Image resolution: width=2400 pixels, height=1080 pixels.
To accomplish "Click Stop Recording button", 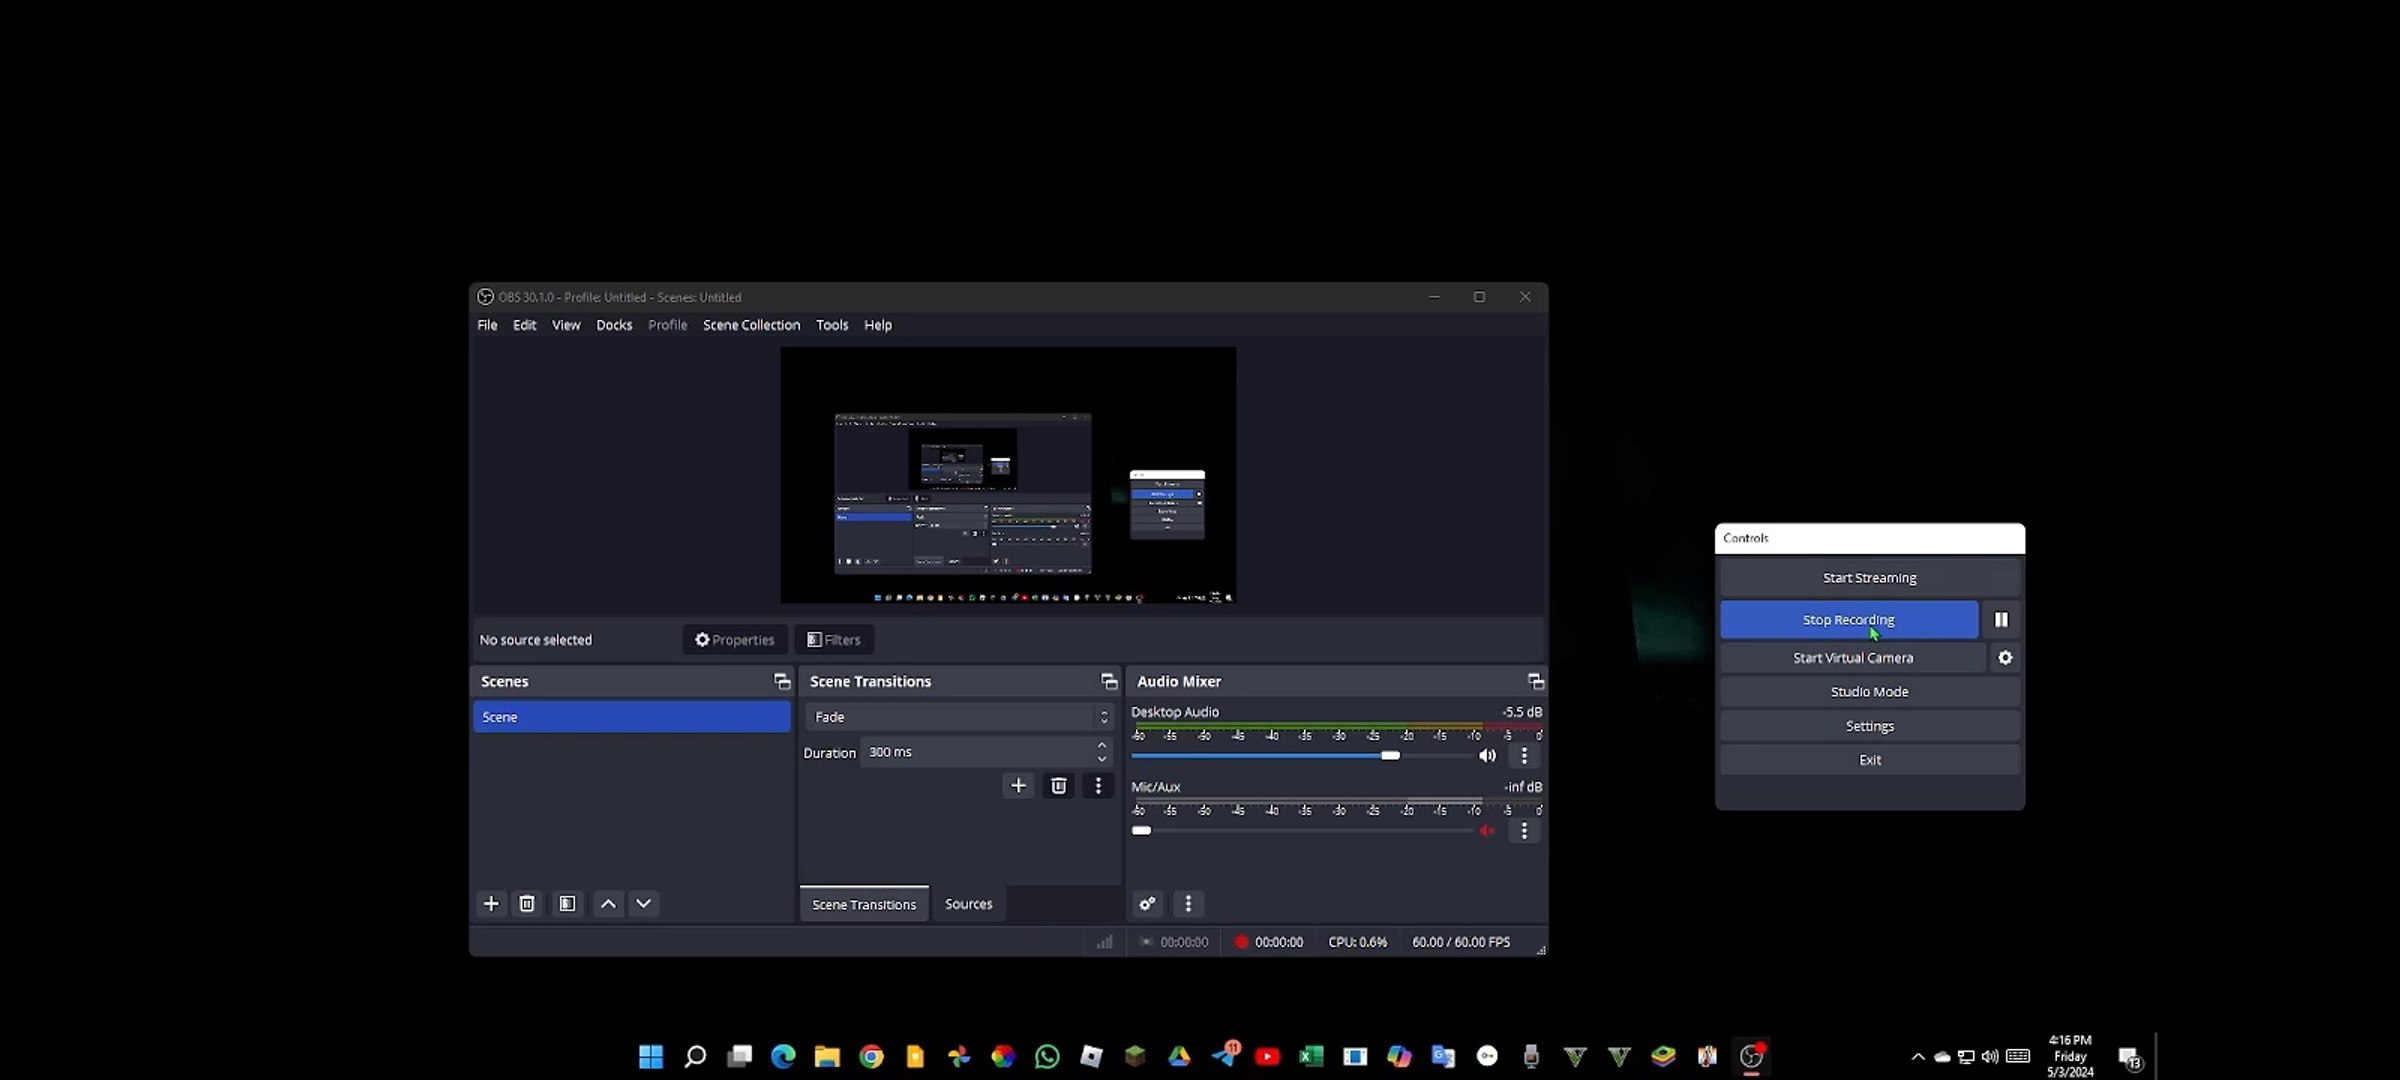I will [x=1848, y=620].
